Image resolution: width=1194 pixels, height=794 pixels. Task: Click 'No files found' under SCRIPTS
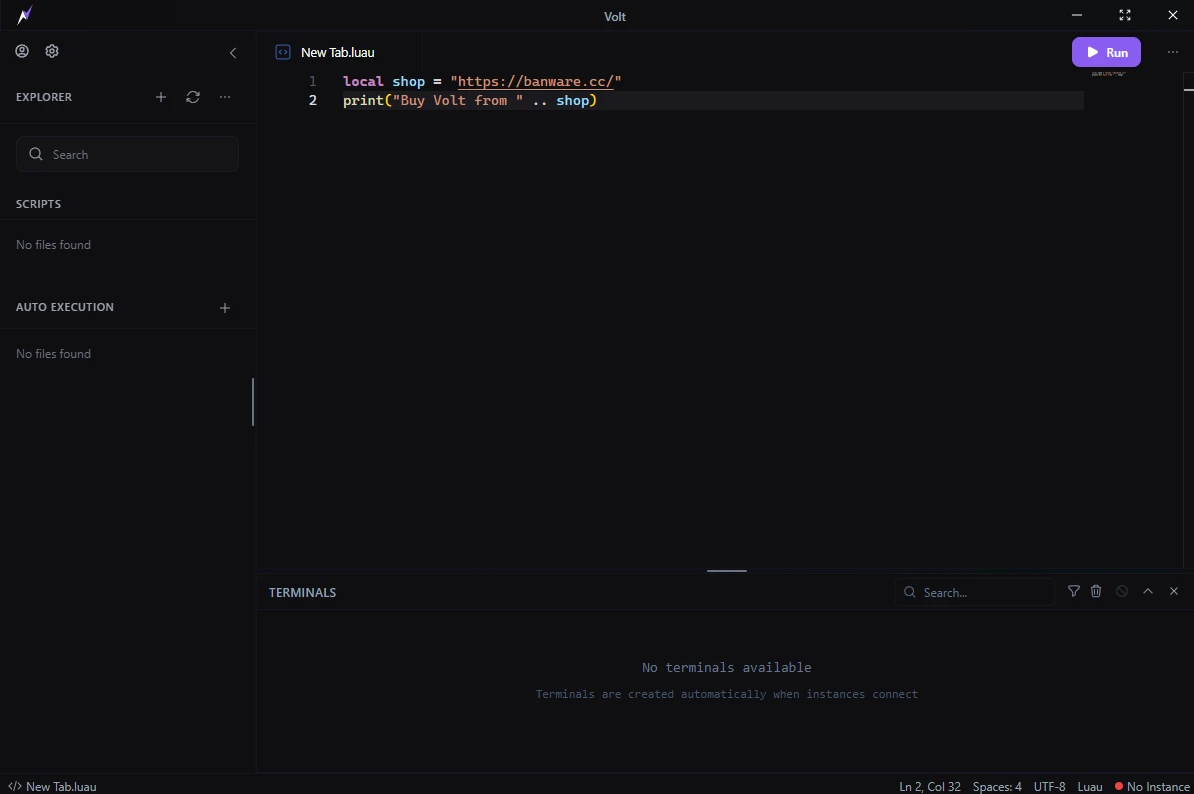(x=53, y=244)
